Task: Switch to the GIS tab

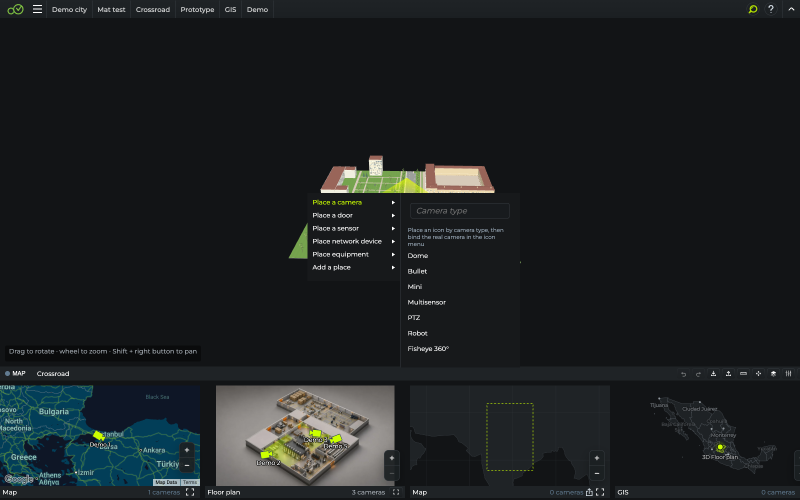Action: pyautogui.click(x=230, y=9)
